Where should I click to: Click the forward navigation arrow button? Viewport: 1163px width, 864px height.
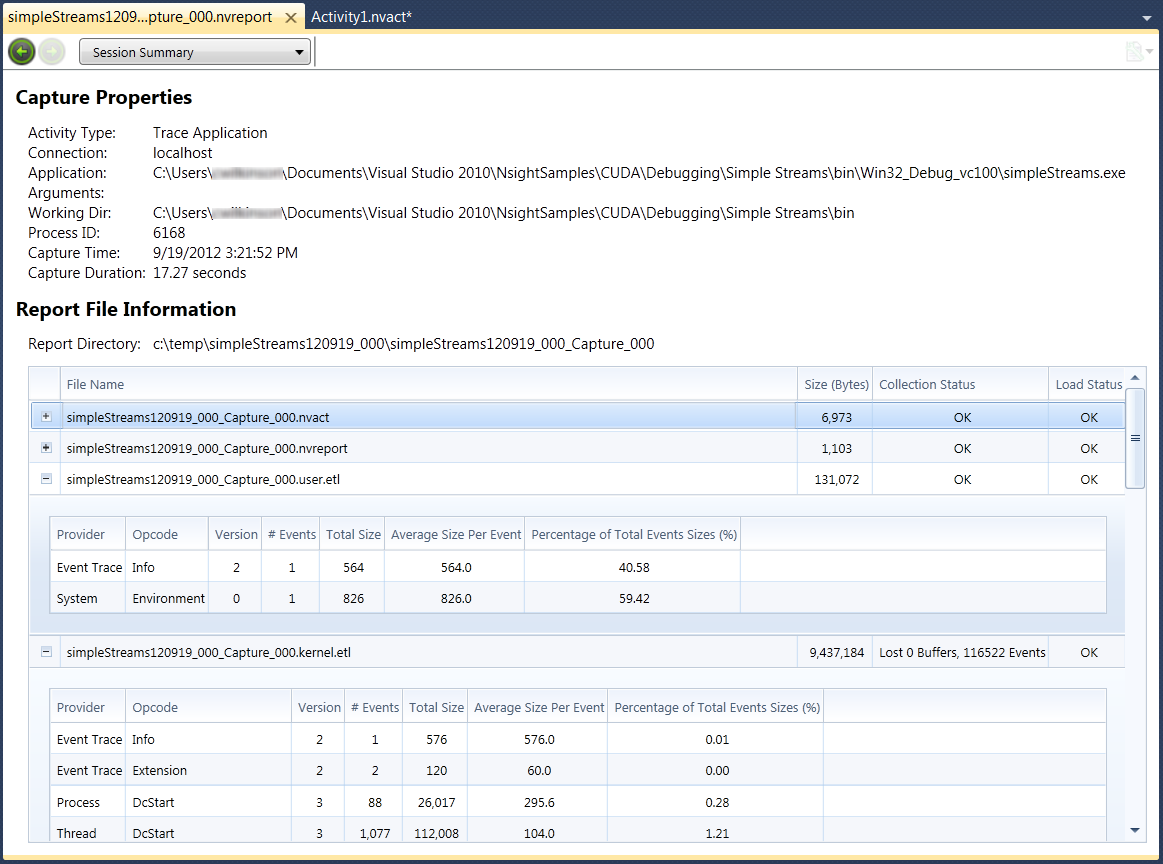pos(52,52)
